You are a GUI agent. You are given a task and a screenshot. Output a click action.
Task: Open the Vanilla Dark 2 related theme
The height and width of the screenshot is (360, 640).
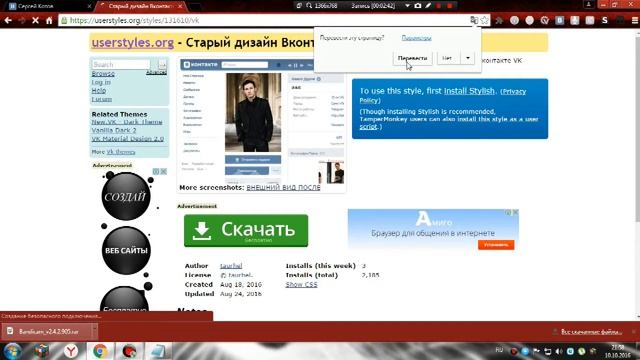114,130
